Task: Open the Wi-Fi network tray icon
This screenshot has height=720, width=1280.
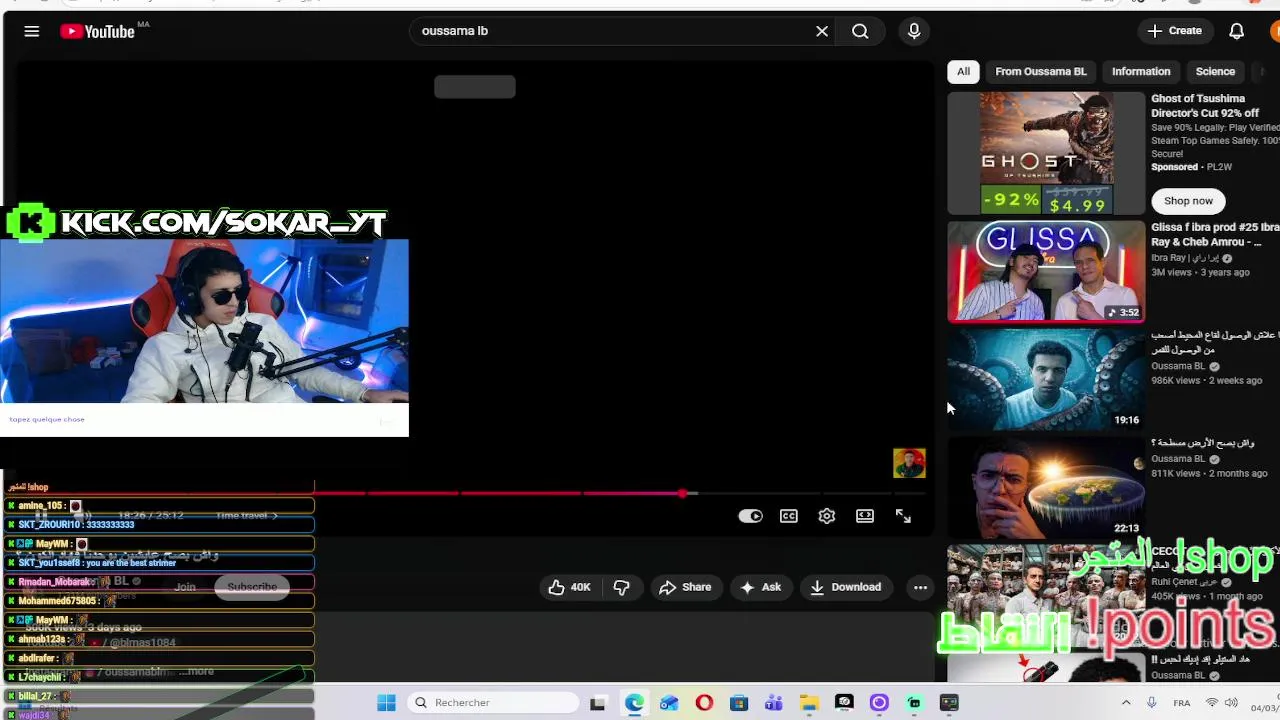Action: coord(1212,703)
